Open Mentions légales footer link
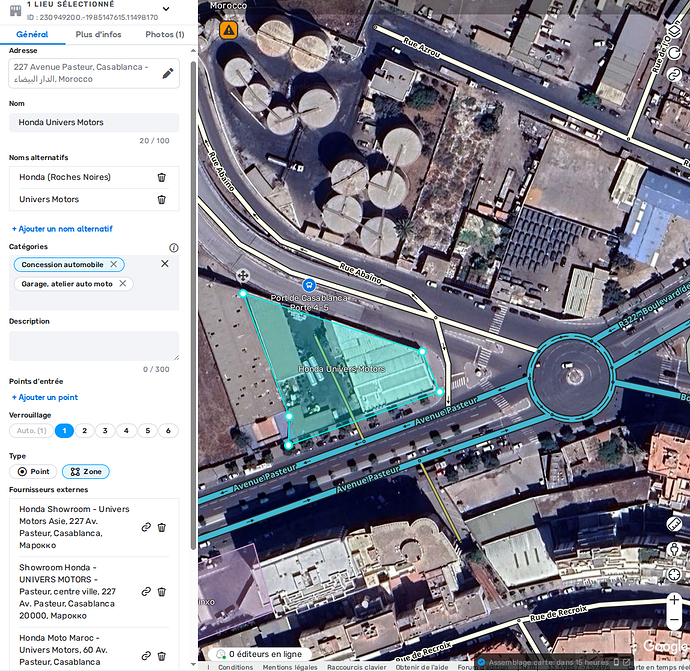 (290, 667)
